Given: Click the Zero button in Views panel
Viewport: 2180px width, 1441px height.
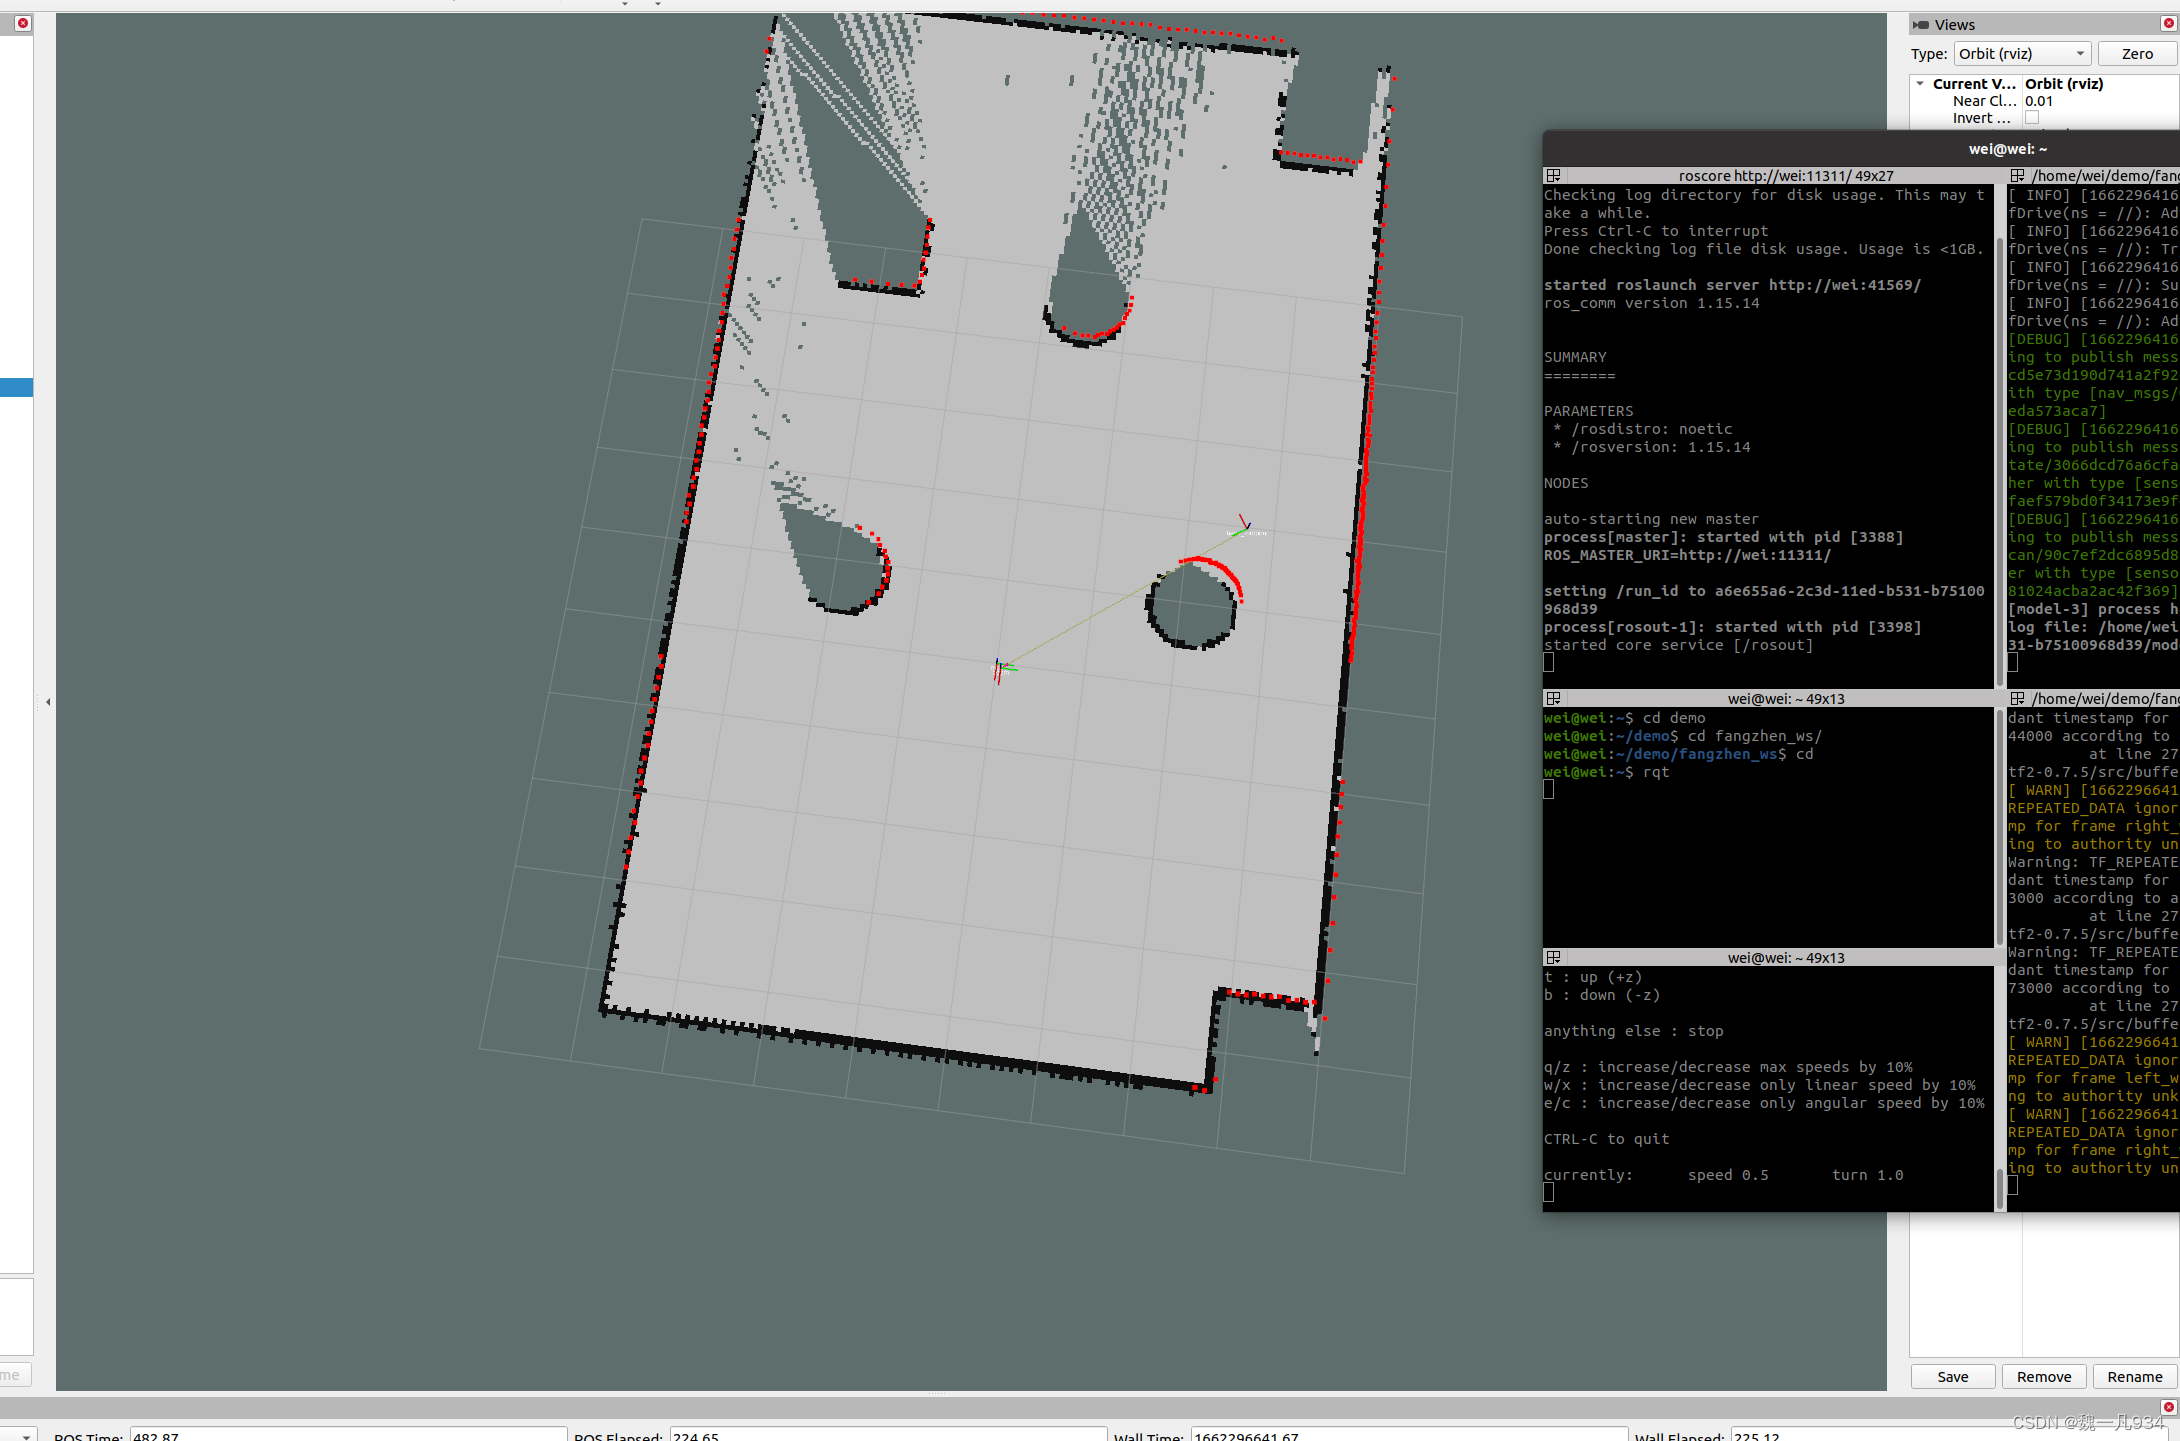Looking at the screenshot, I should 2137,54.
